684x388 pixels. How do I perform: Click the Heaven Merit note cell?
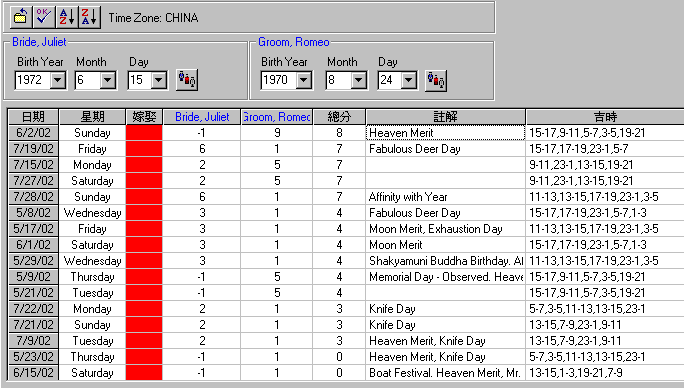pyautogui.click(x=445, y=133)
